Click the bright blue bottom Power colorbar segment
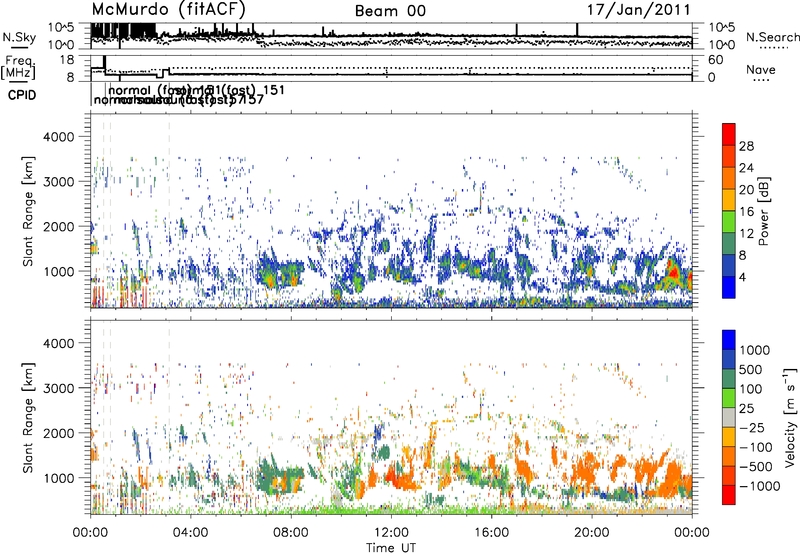 pos(729,287)
